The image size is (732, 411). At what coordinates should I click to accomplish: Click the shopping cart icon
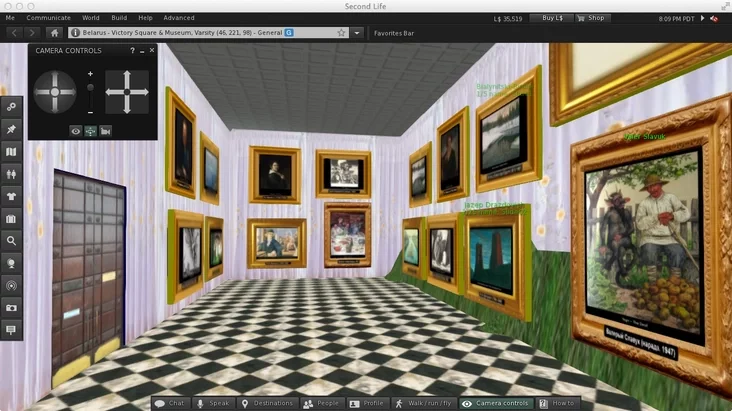tap(581, 18)
